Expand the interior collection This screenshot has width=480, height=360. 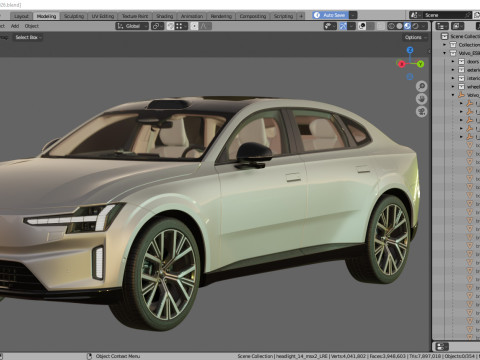point(453,78)
